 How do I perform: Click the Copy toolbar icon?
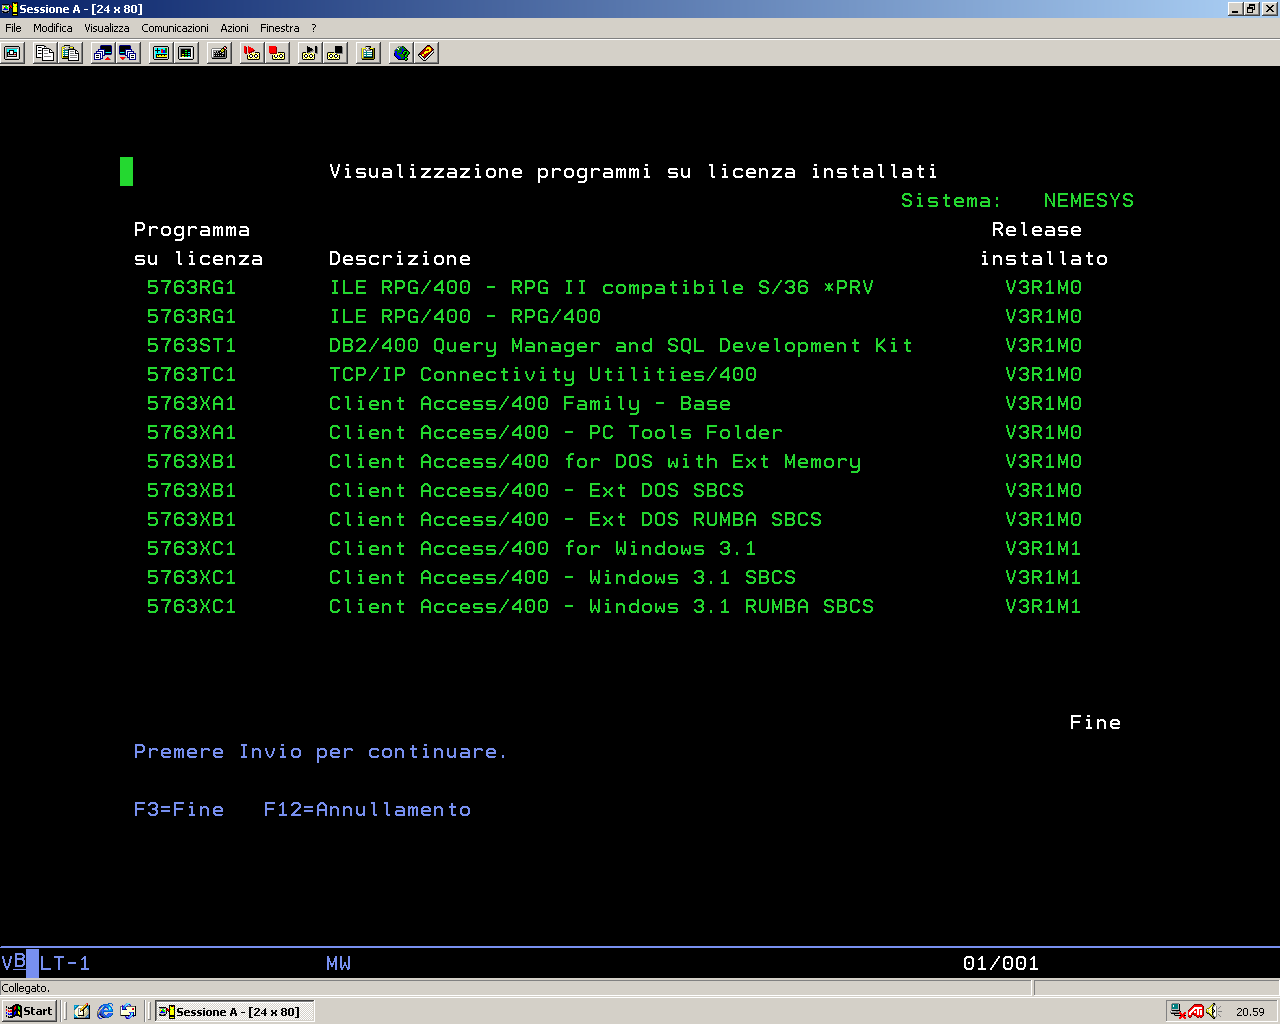click(44, 53)
